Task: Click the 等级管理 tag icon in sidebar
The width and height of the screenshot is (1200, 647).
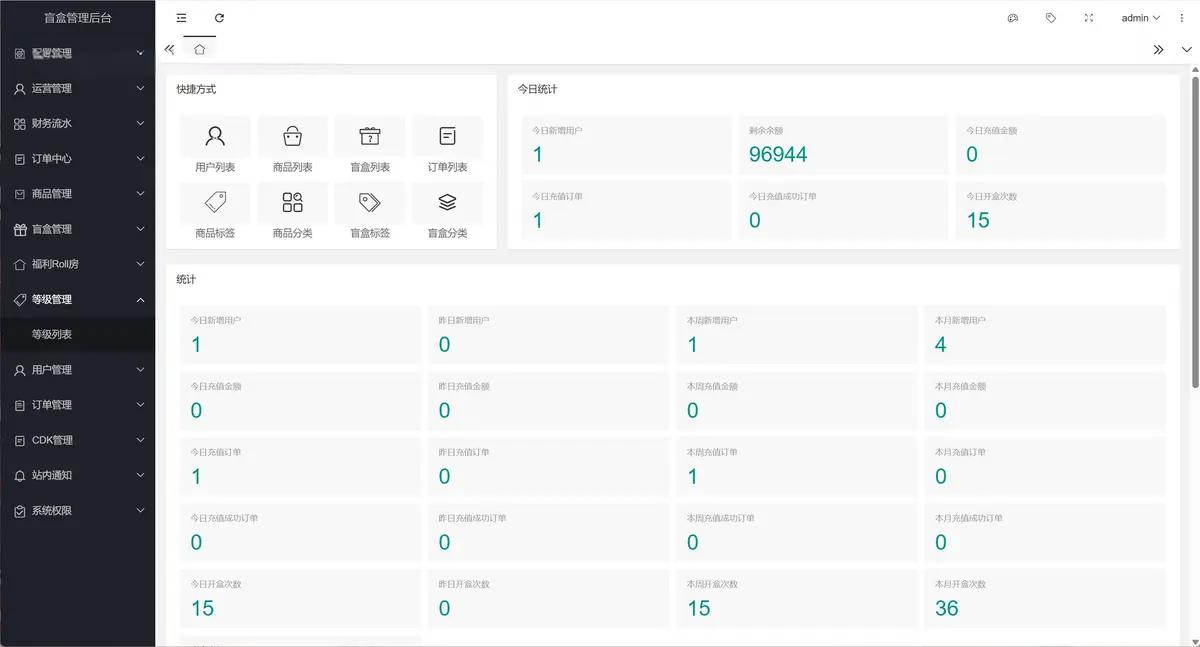Action: (20, 300)
